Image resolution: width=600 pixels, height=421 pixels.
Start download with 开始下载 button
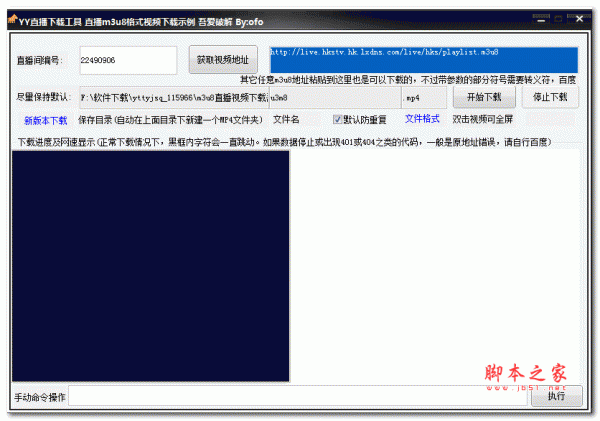coord(484,97)
